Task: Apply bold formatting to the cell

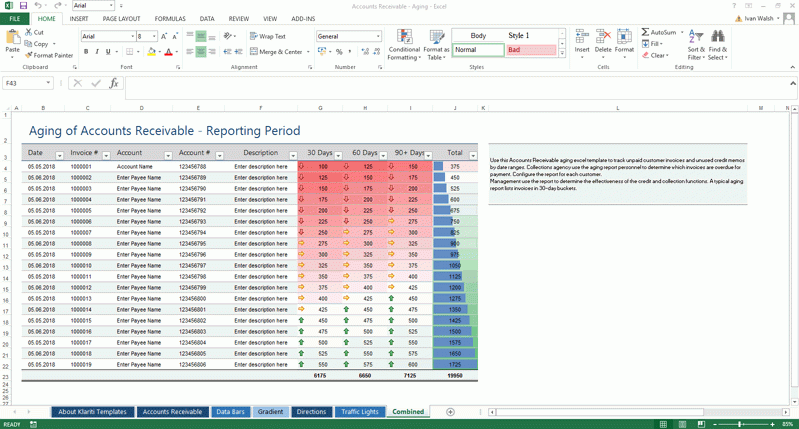Action: [86, 52]
